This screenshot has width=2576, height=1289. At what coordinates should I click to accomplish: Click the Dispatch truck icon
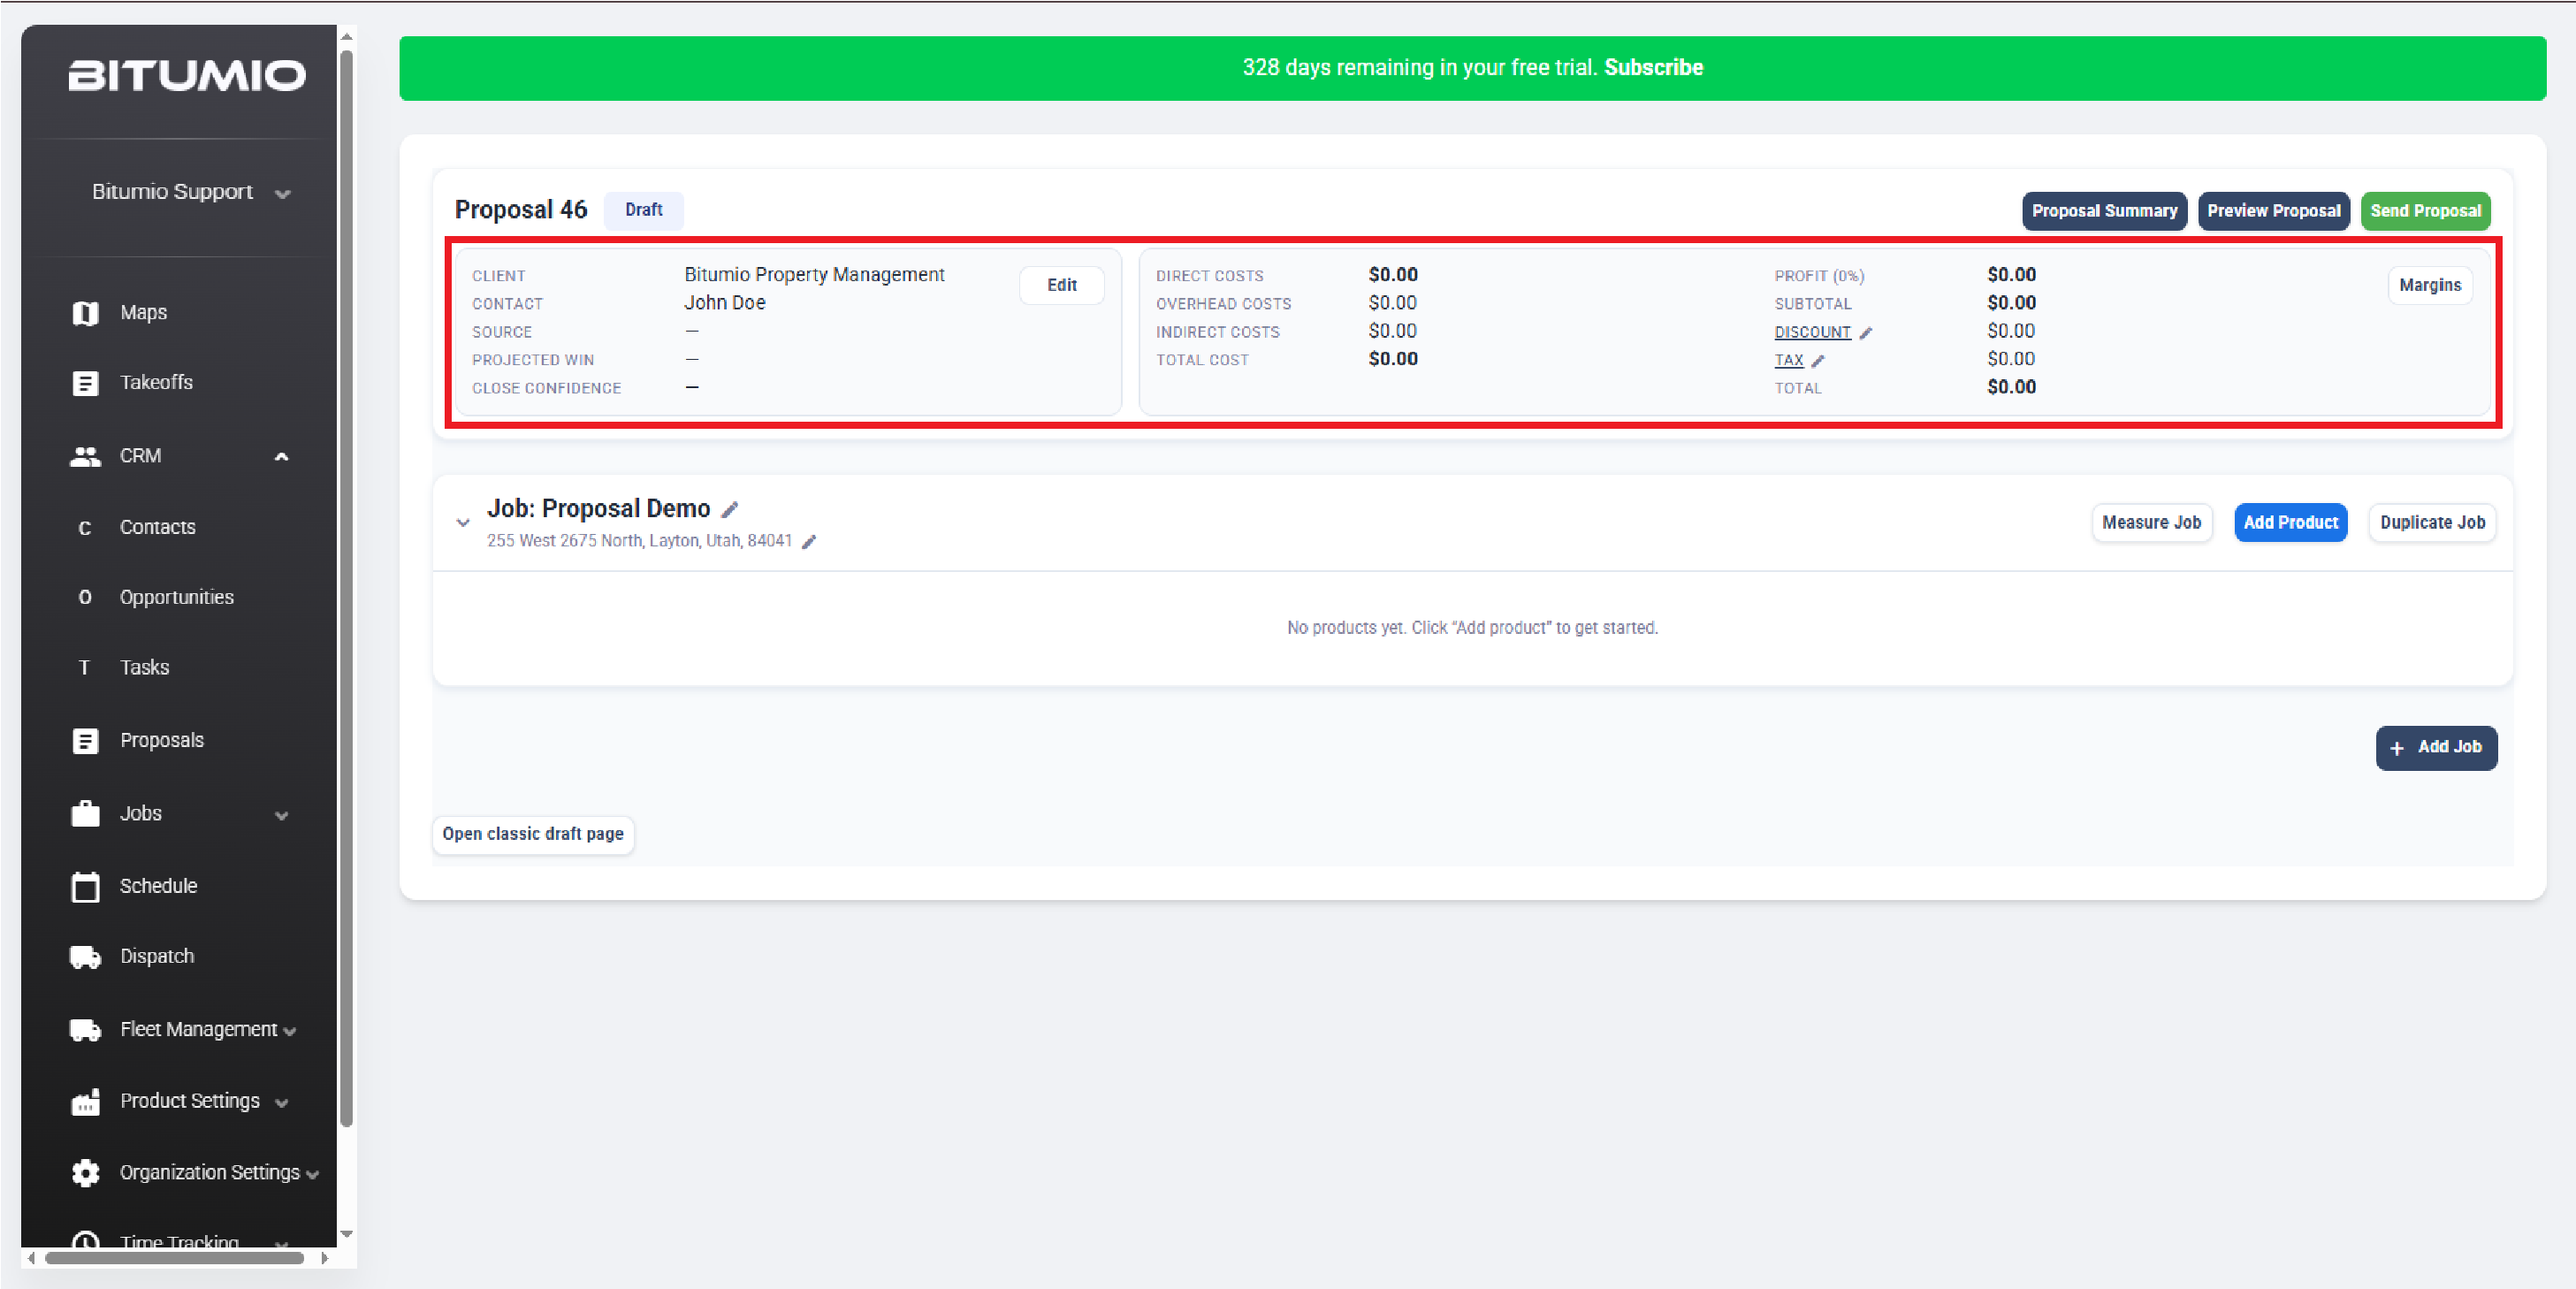(85, 957)
